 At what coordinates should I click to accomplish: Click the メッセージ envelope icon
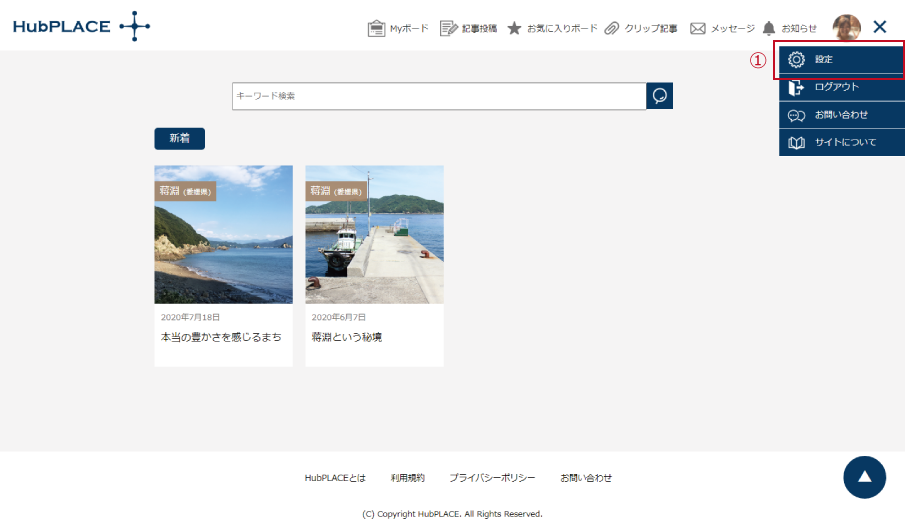[x=698, y=28]
